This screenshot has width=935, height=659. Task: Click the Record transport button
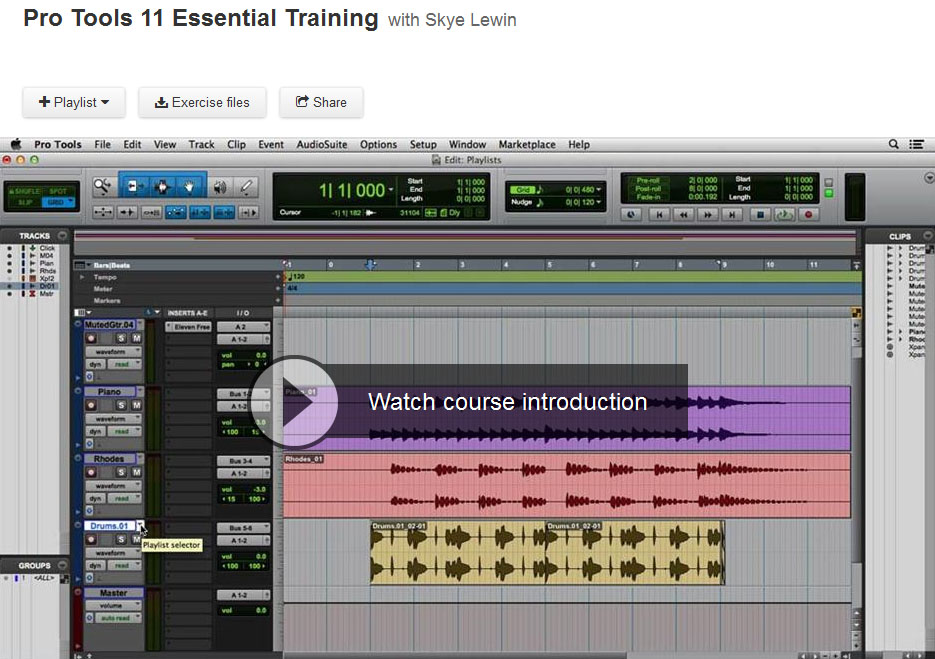(809, 214)
